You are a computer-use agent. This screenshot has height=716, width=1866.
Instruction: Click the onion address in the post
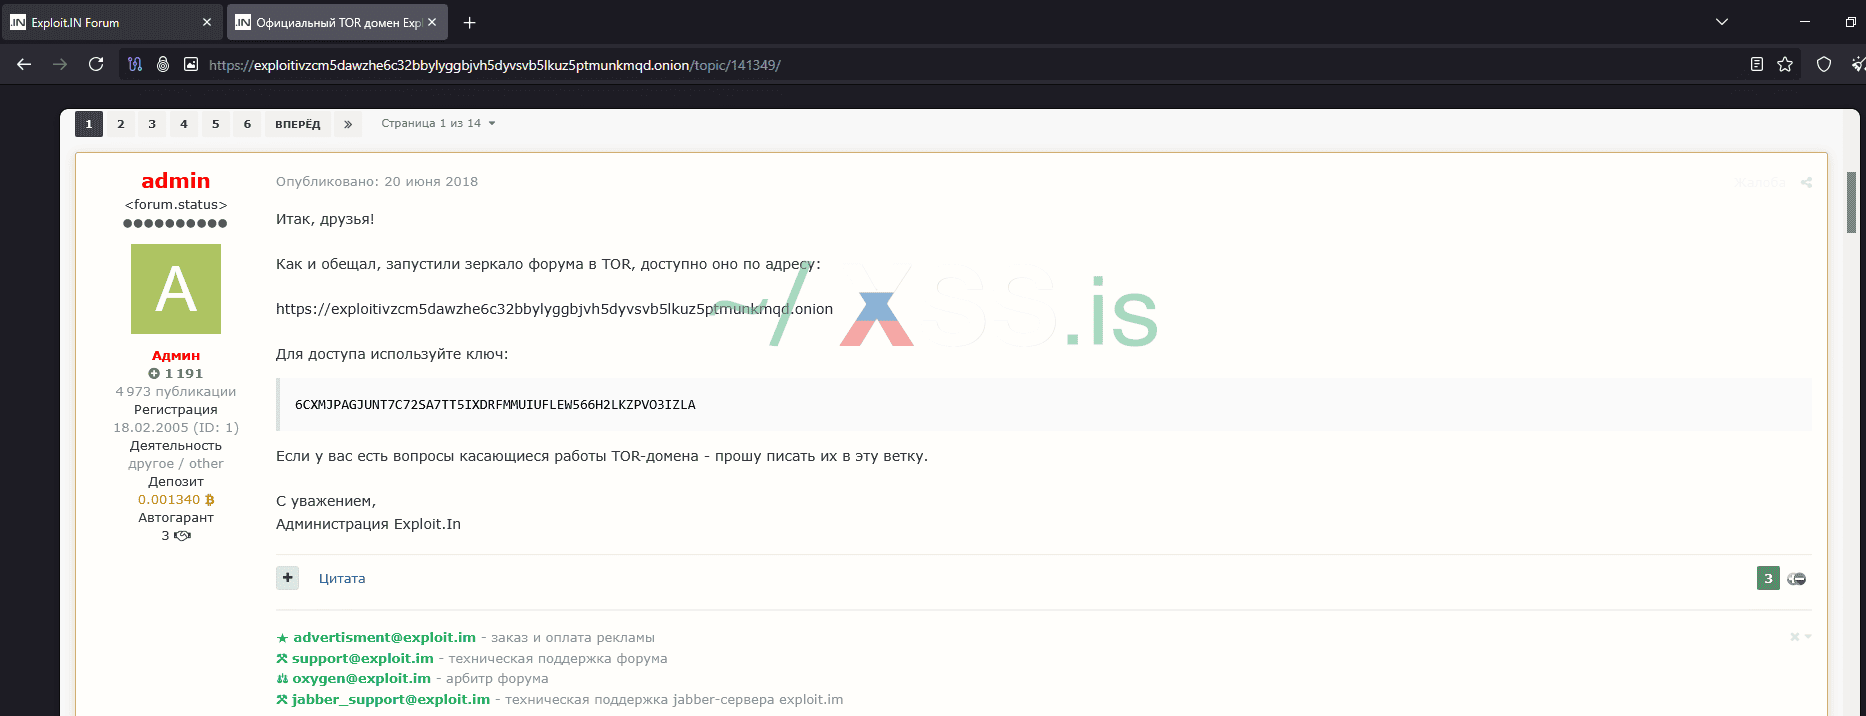point(554,309)
